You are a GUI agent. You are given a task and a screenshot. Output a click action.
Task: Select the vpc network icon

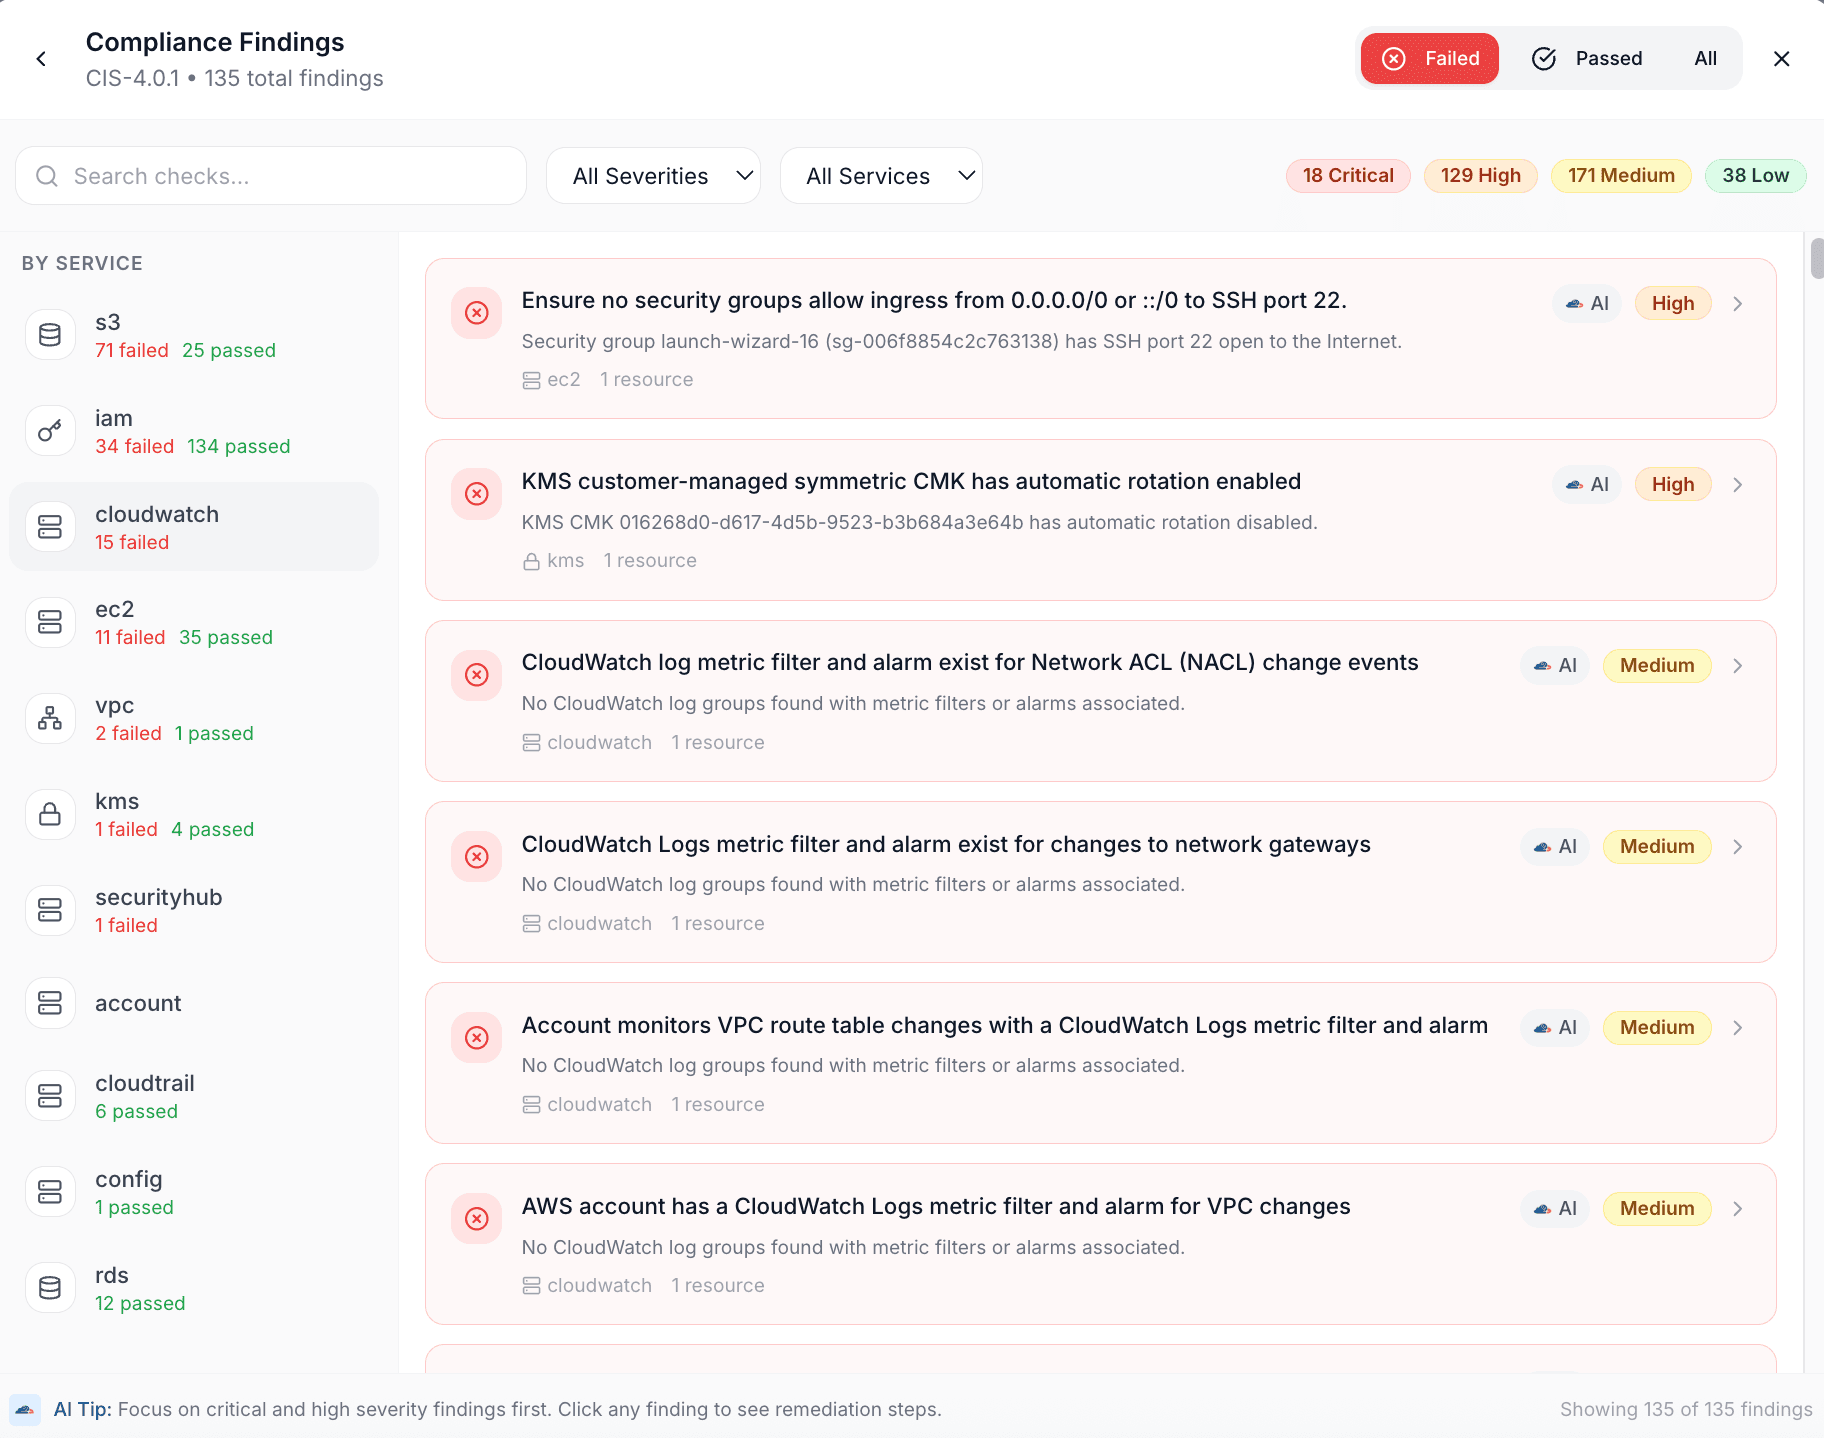coord(49,718)
